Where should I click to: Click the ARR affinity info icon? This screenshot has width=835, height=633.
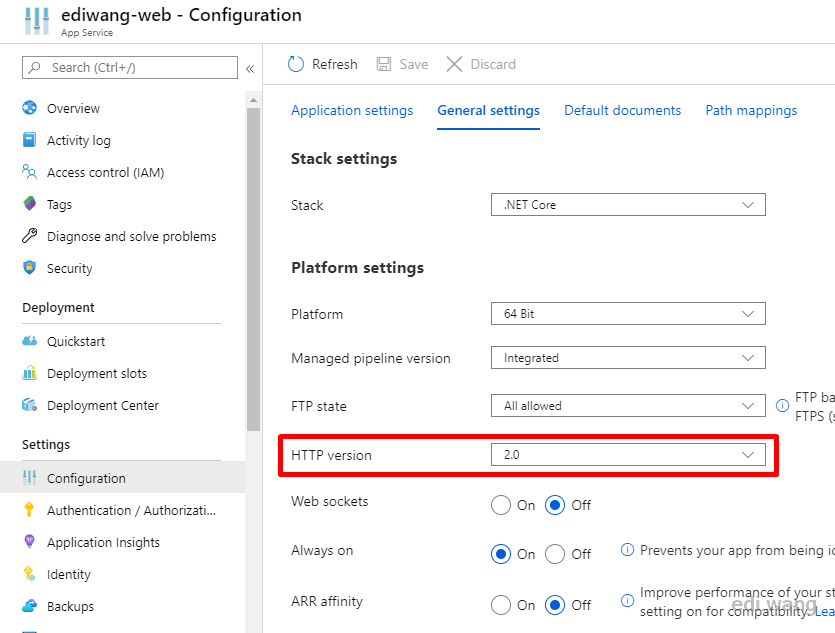[x=628, y=601]
